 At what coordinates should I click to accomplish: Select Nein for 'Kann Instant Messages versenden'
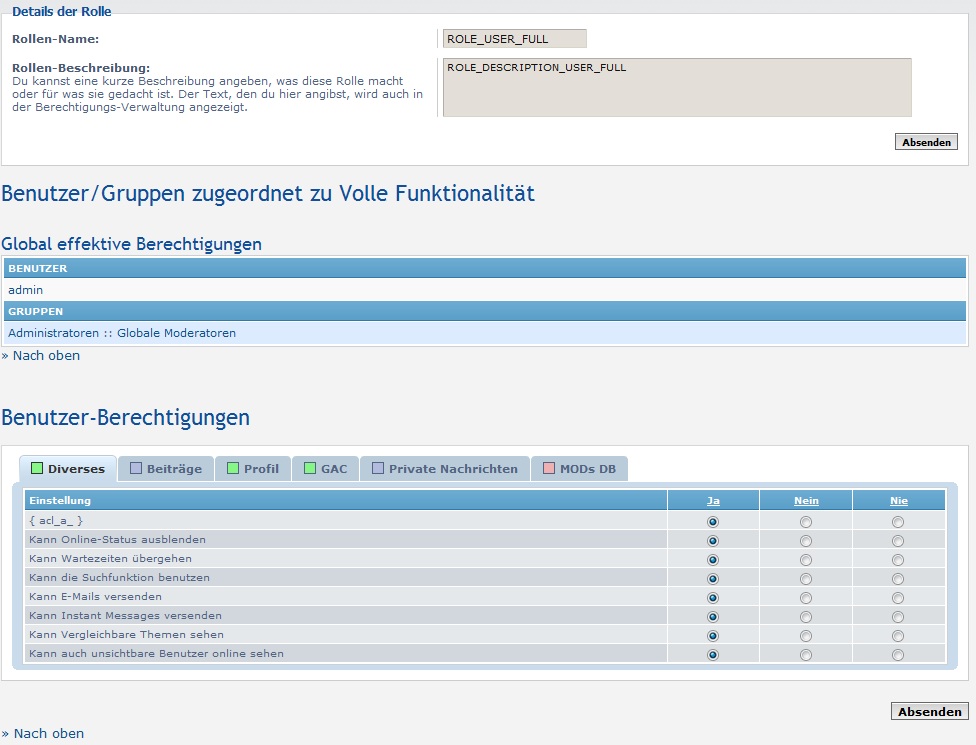click(806, 616)
